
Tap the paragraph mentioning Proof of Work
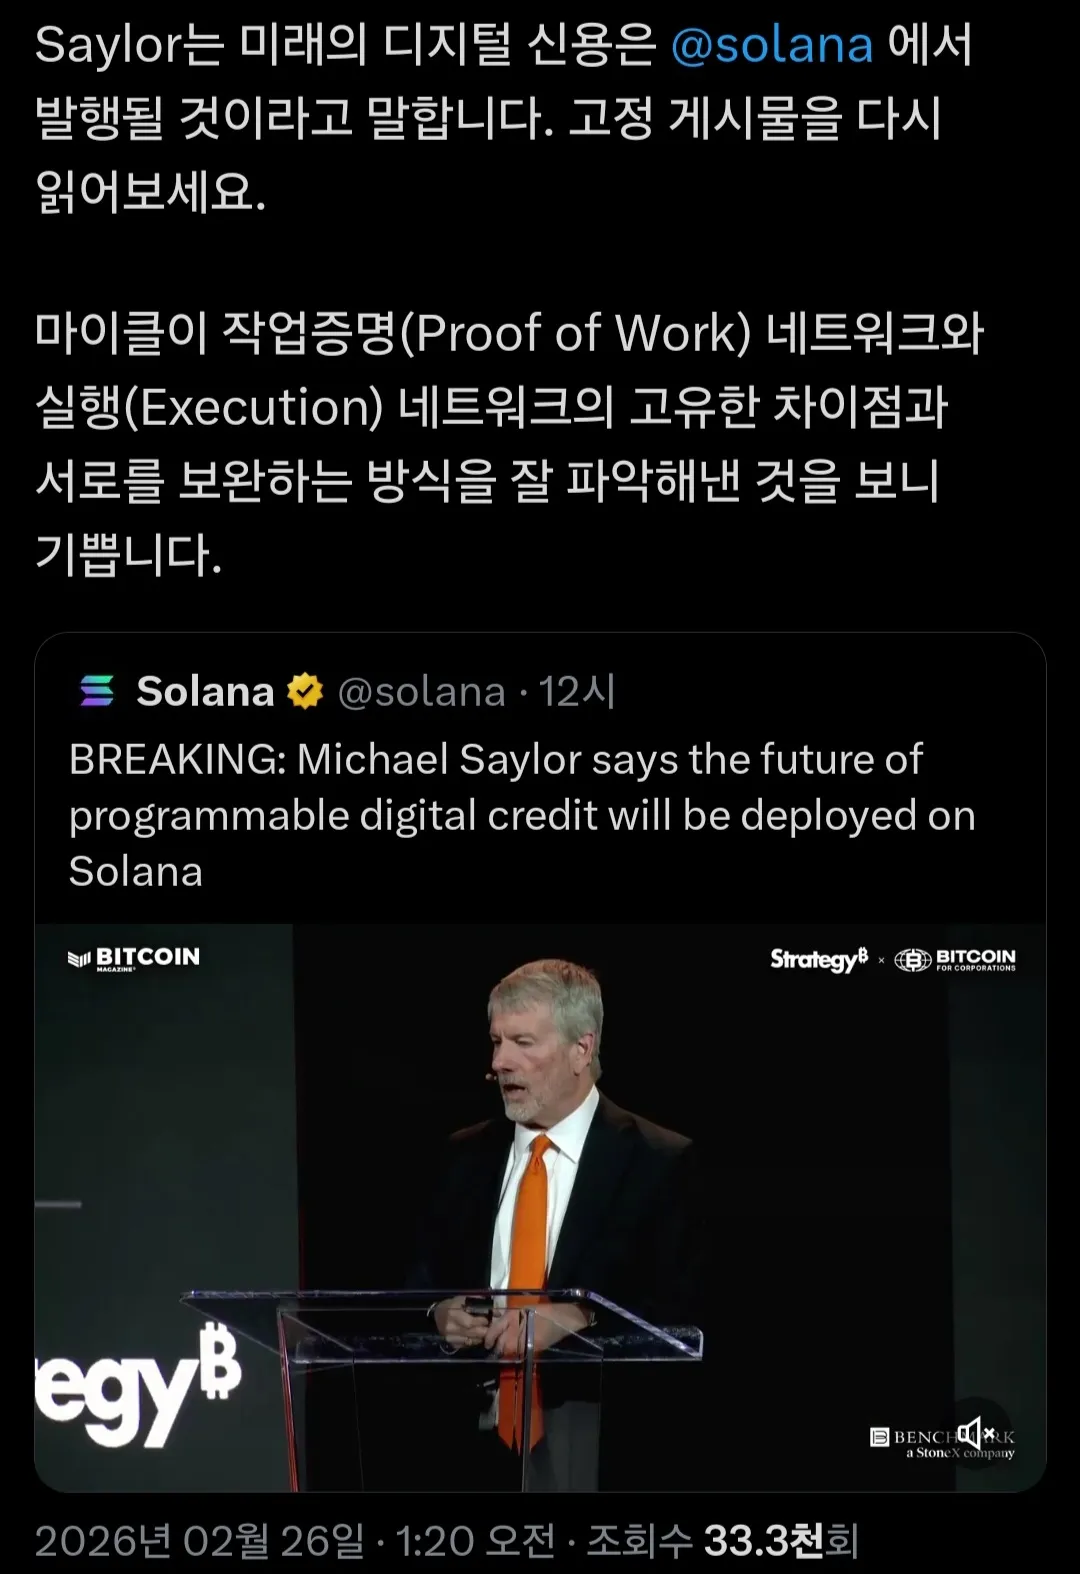coord(510,444)
